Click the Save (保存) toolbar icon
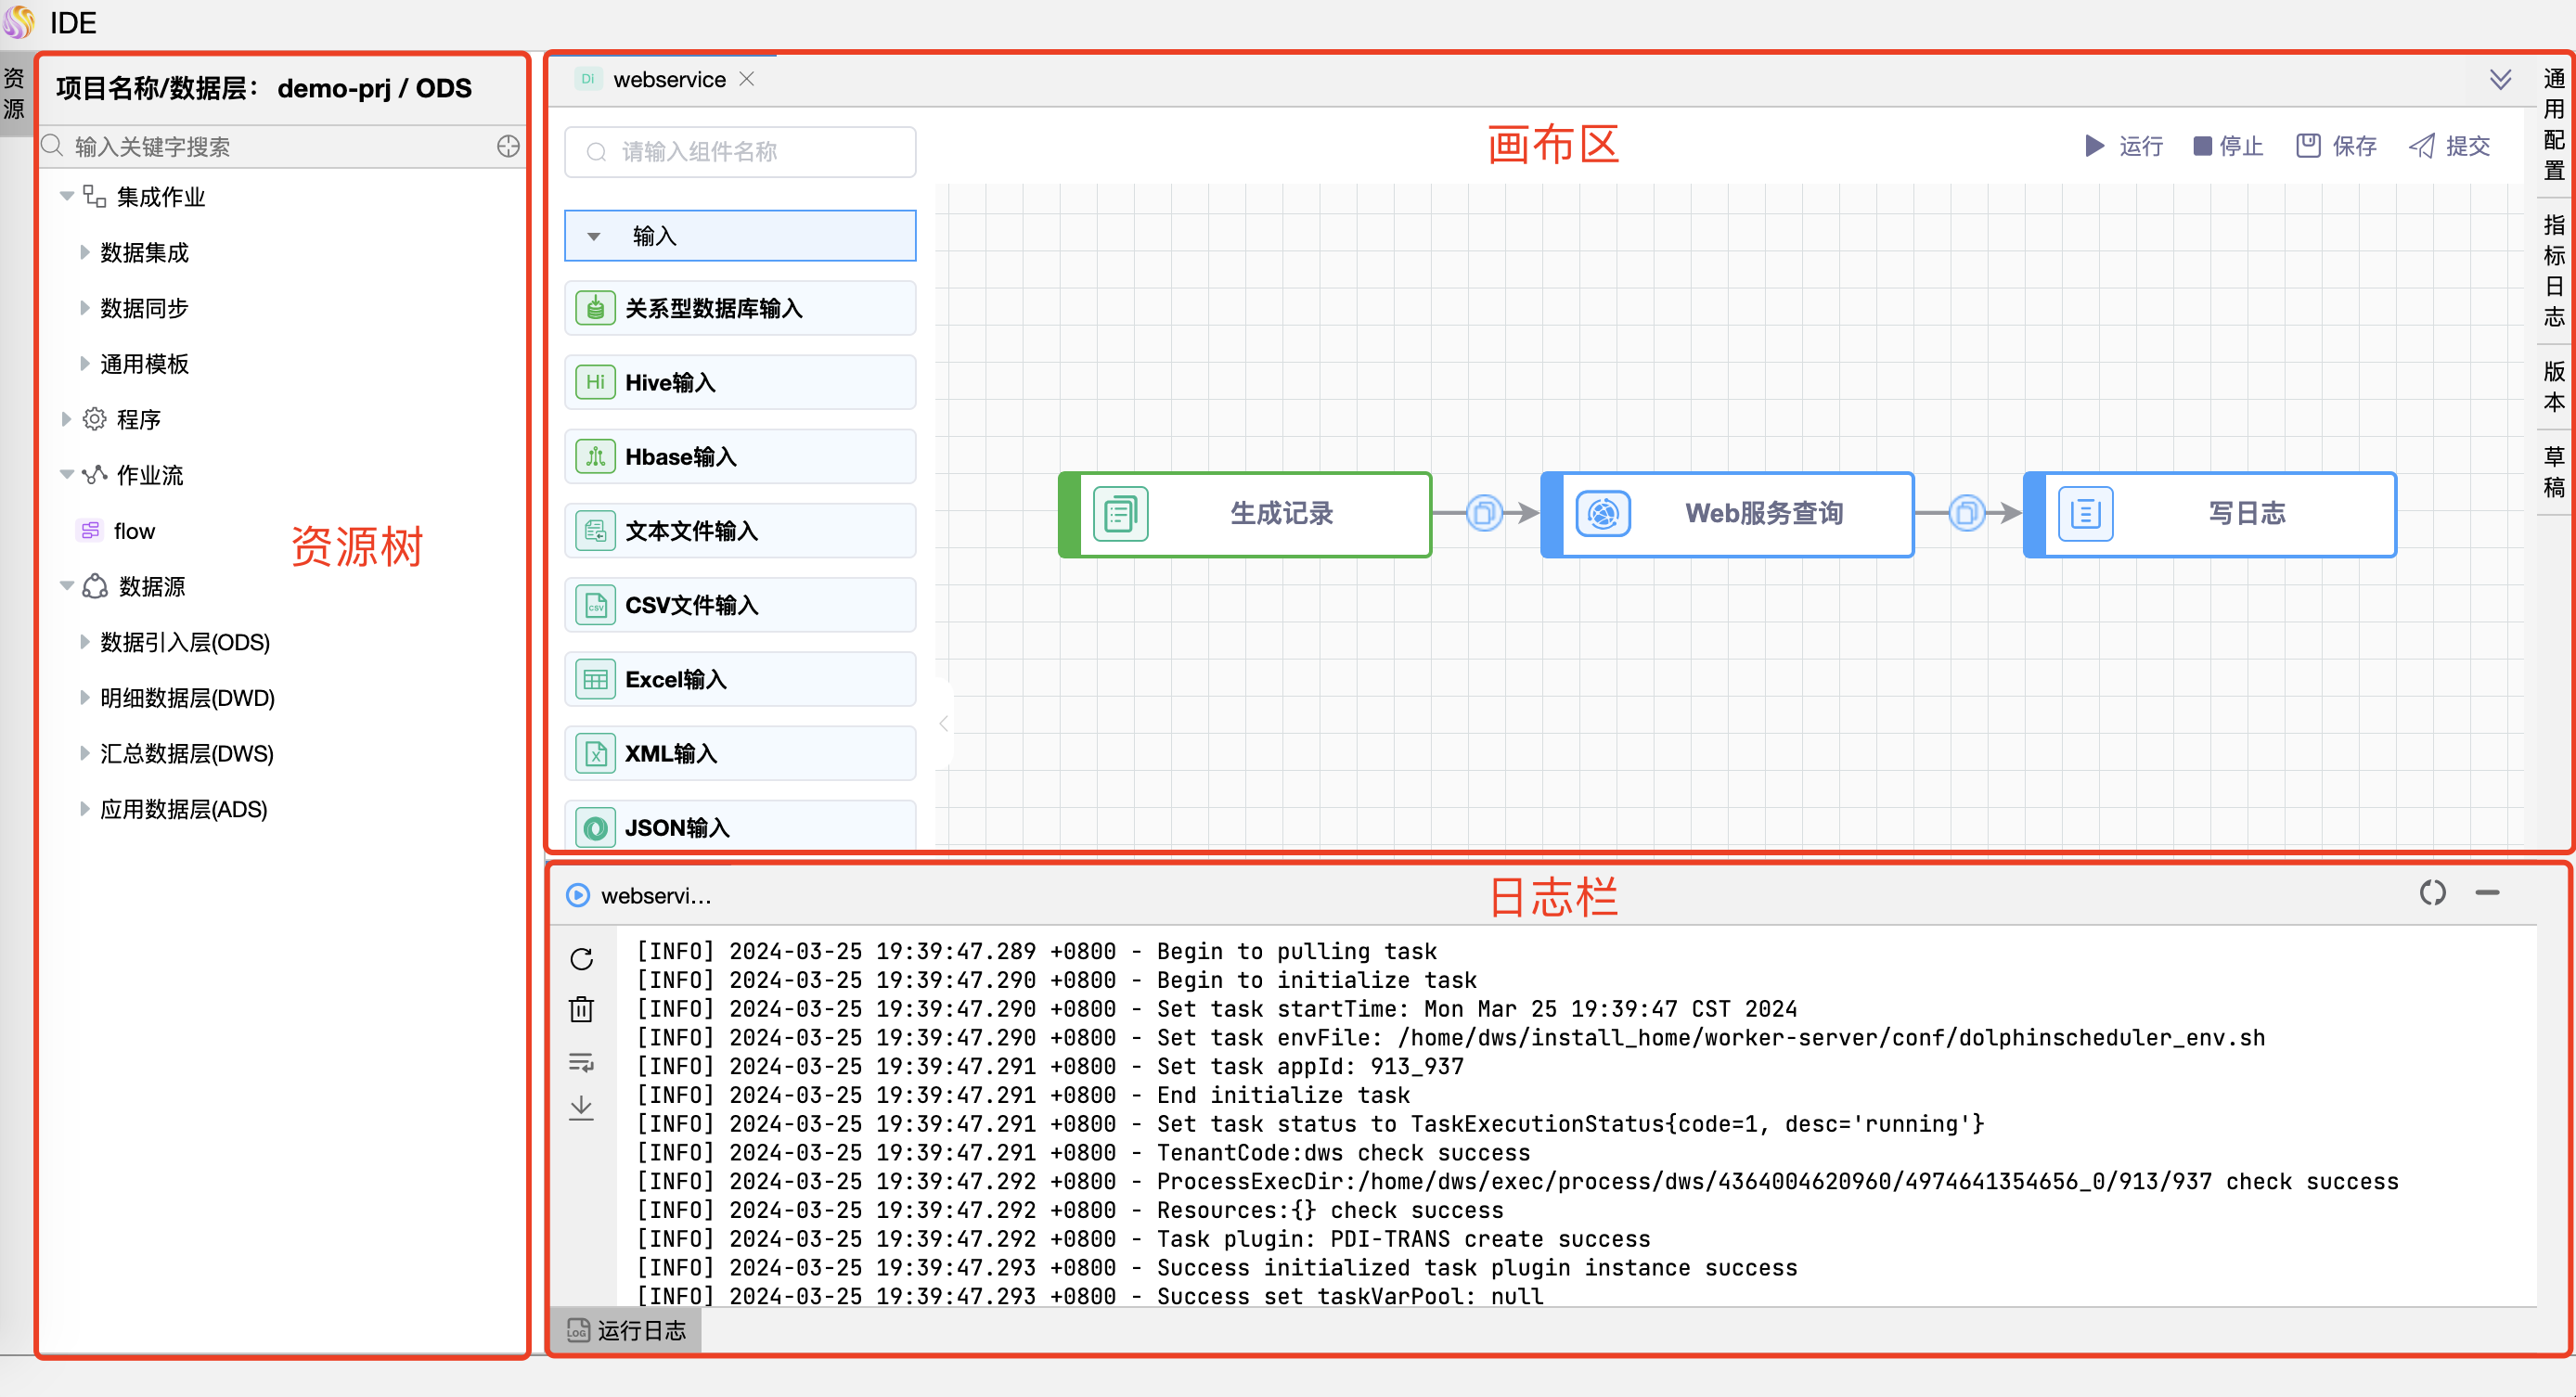Image resolution: width=2576 pixels, height=1397 pixels. [x=2308, y=146]
